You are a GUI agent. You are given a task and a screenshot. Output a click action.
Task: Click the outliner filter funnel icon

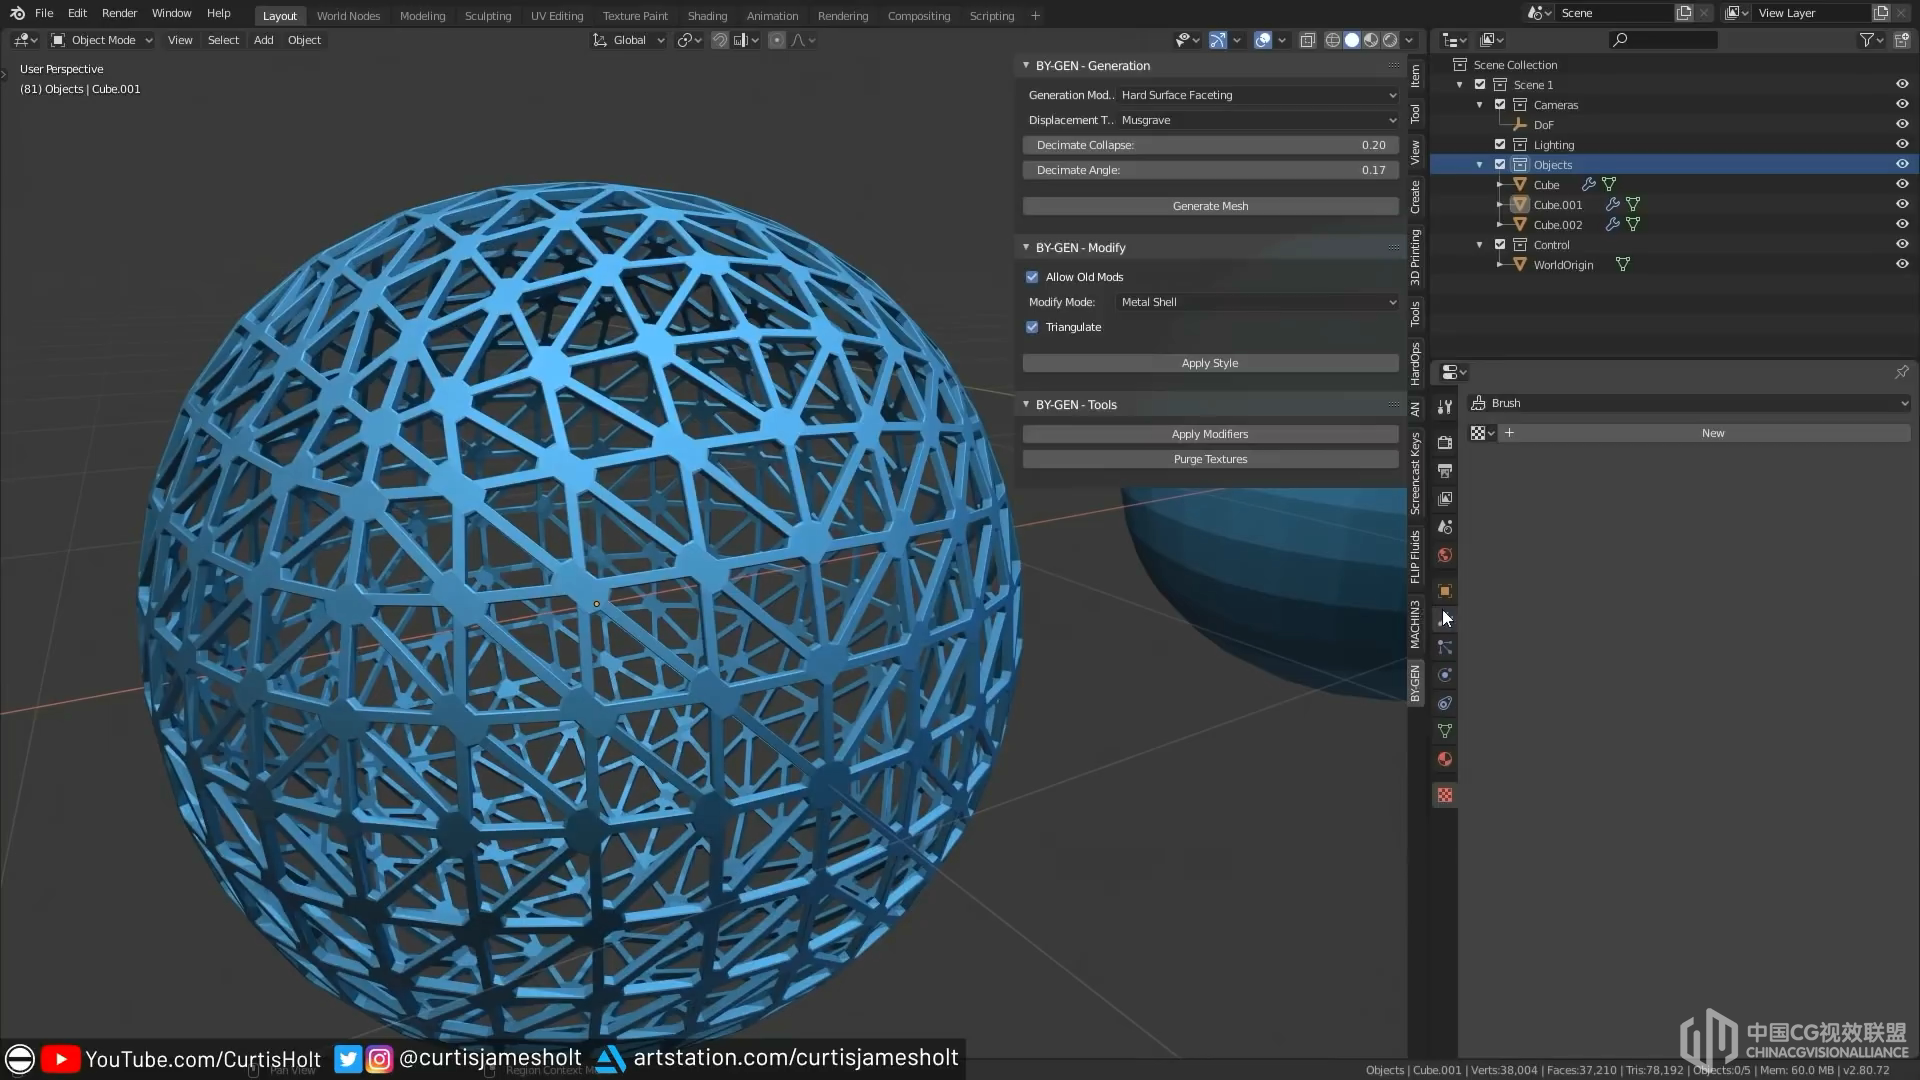1866,40
